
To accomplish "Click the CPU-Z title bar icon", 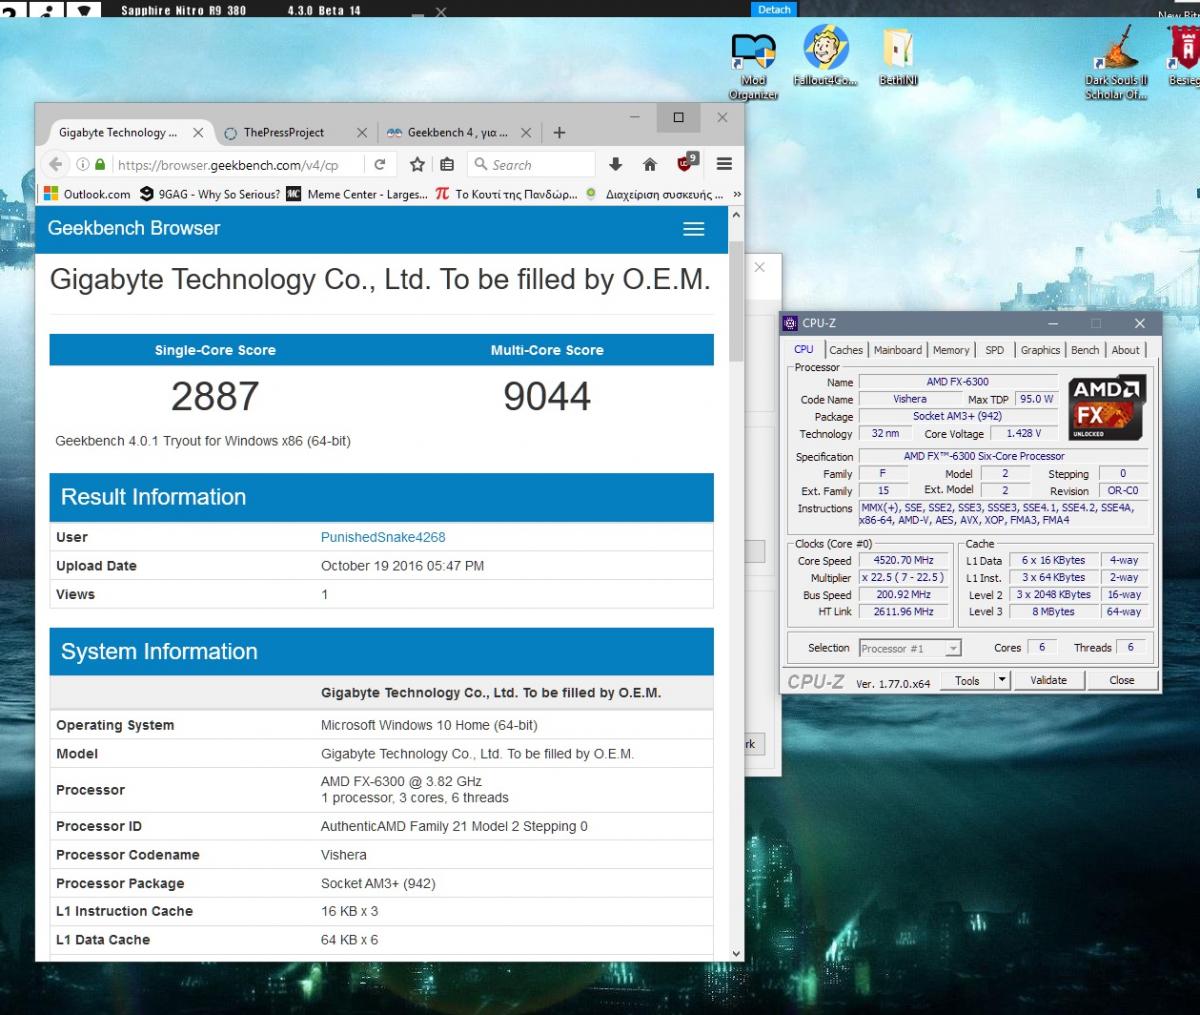I will 791,323.
